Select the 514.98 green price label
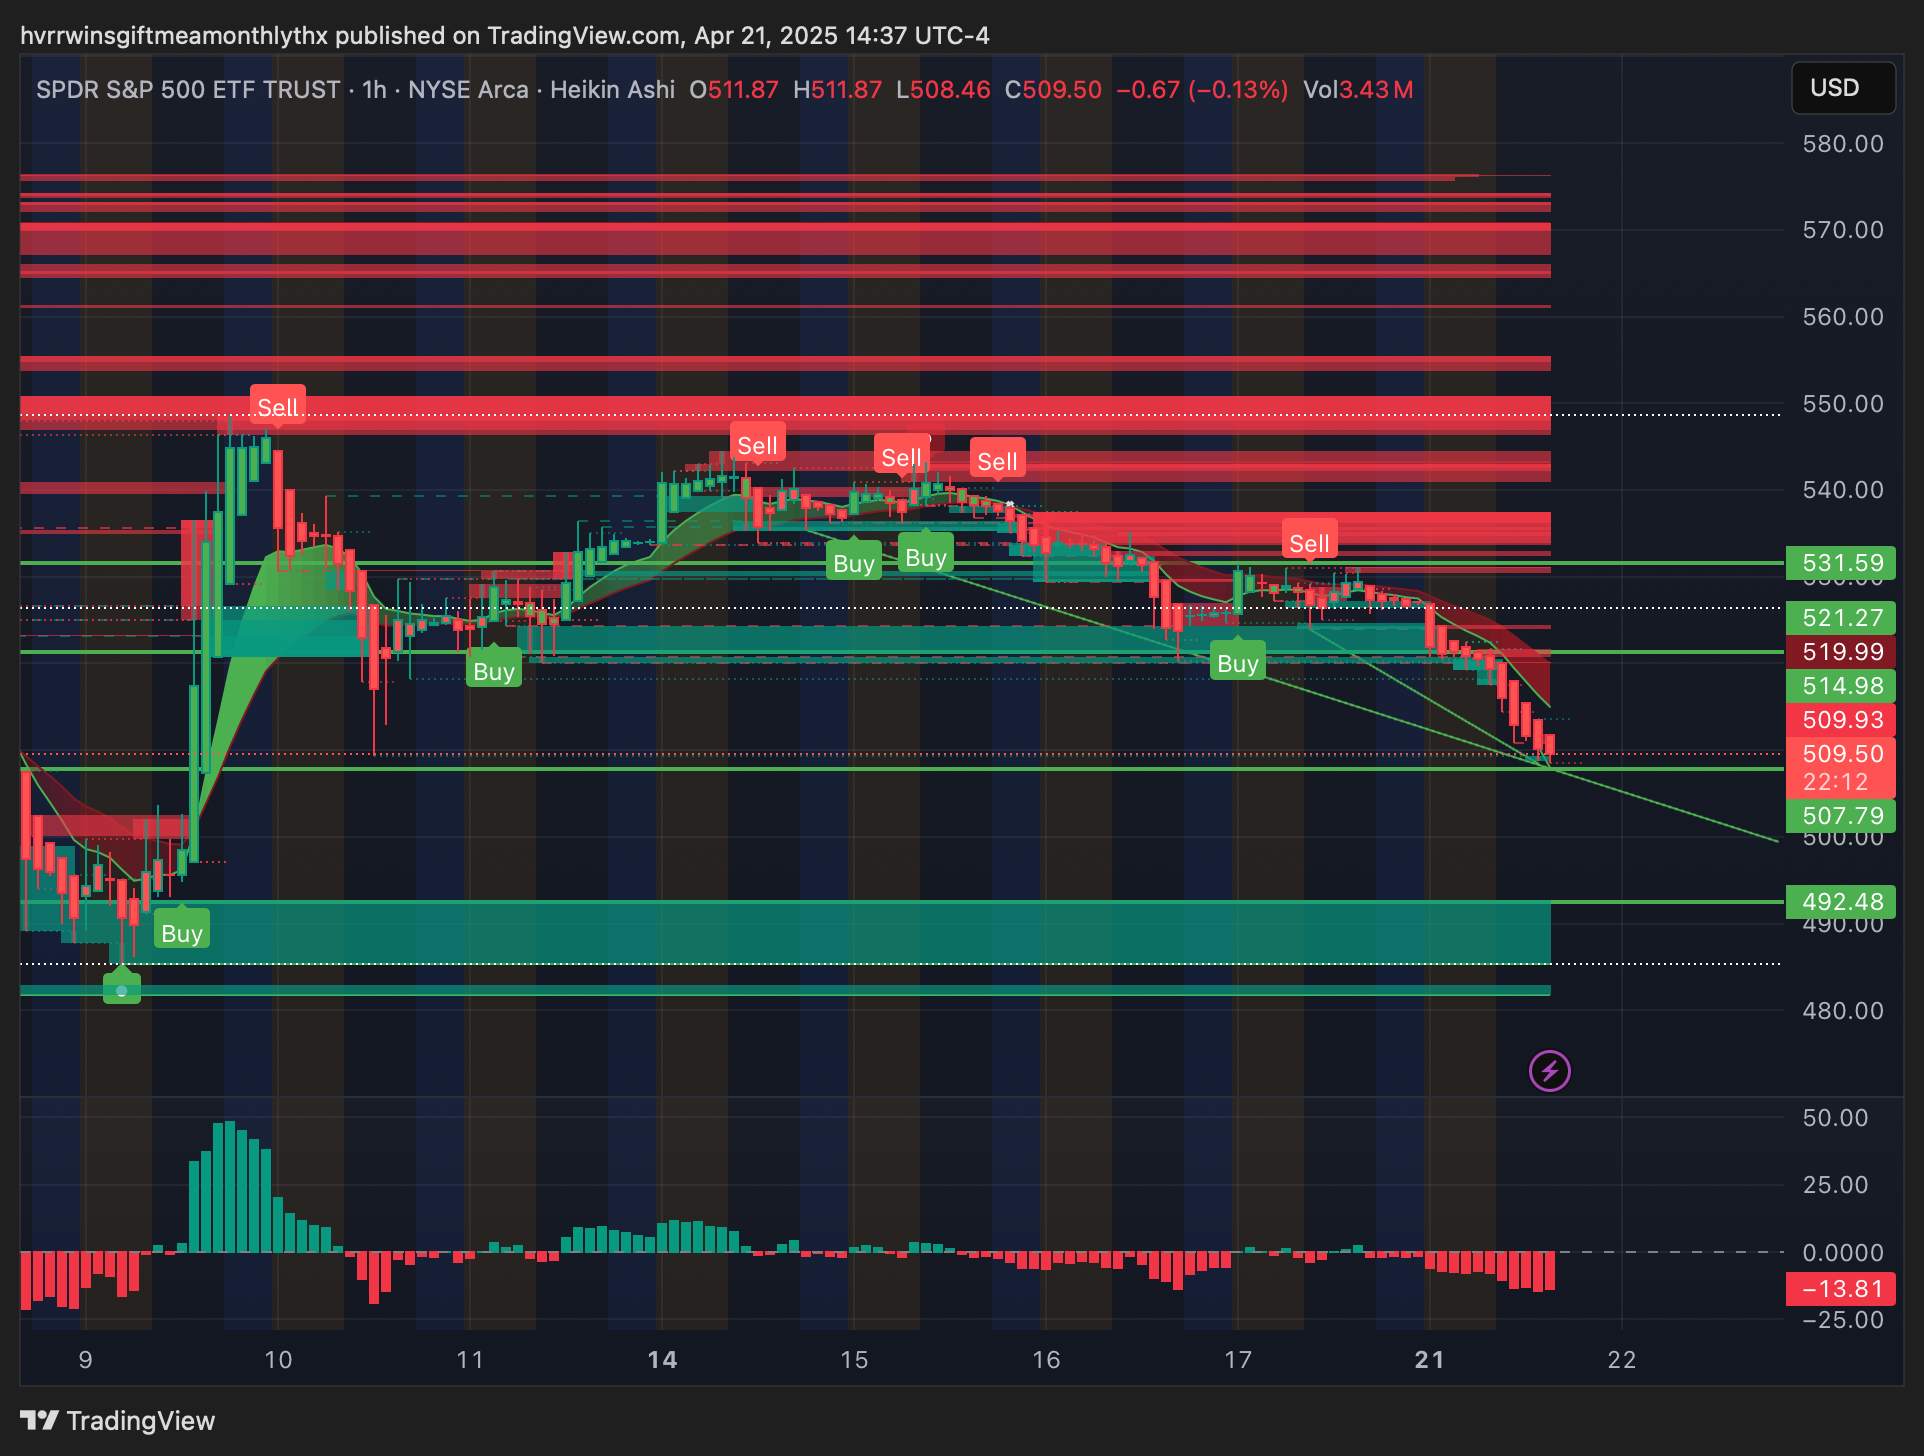This screenshot has width=1924, height=1456. tap(1841, 686)
